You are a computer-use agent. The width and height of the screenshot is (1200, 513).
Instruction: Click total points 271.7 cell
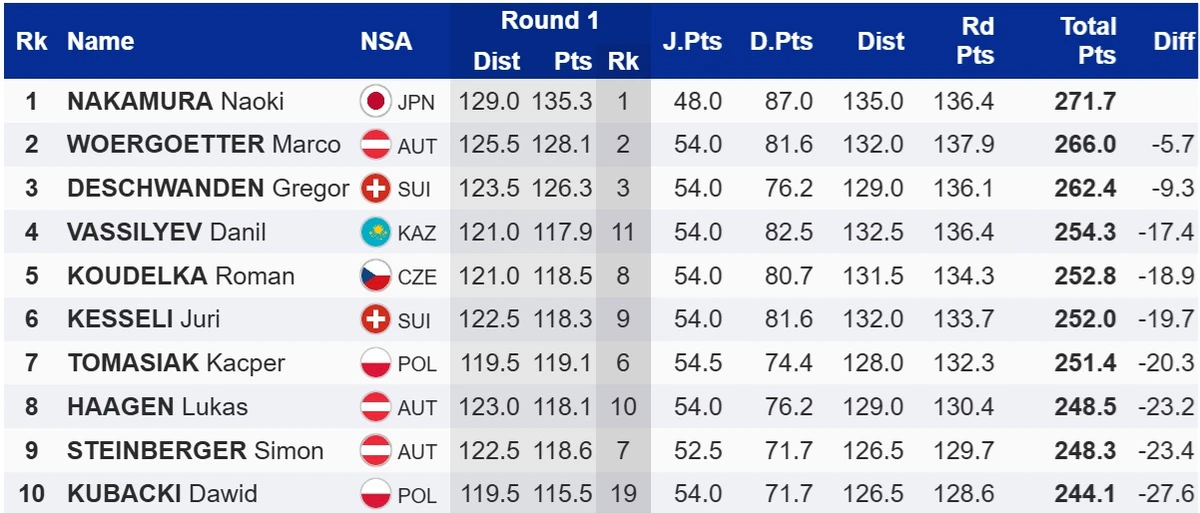click(x=1085, y=101)
